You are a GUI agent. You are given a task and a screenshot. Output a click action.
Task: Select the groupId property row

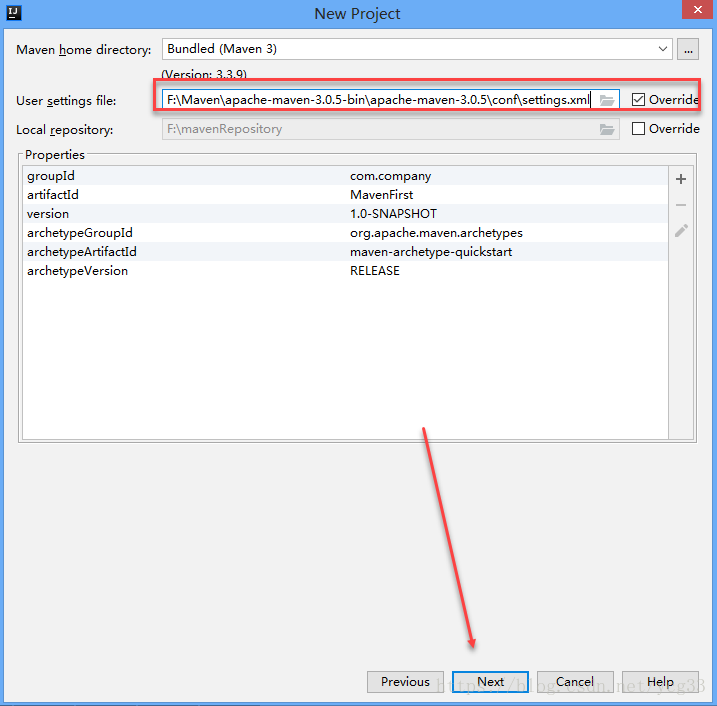tap(345, 176)
